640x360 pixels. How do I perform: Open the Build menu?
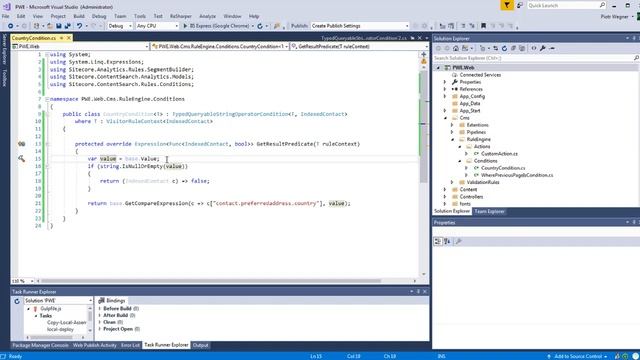point(79,16)
